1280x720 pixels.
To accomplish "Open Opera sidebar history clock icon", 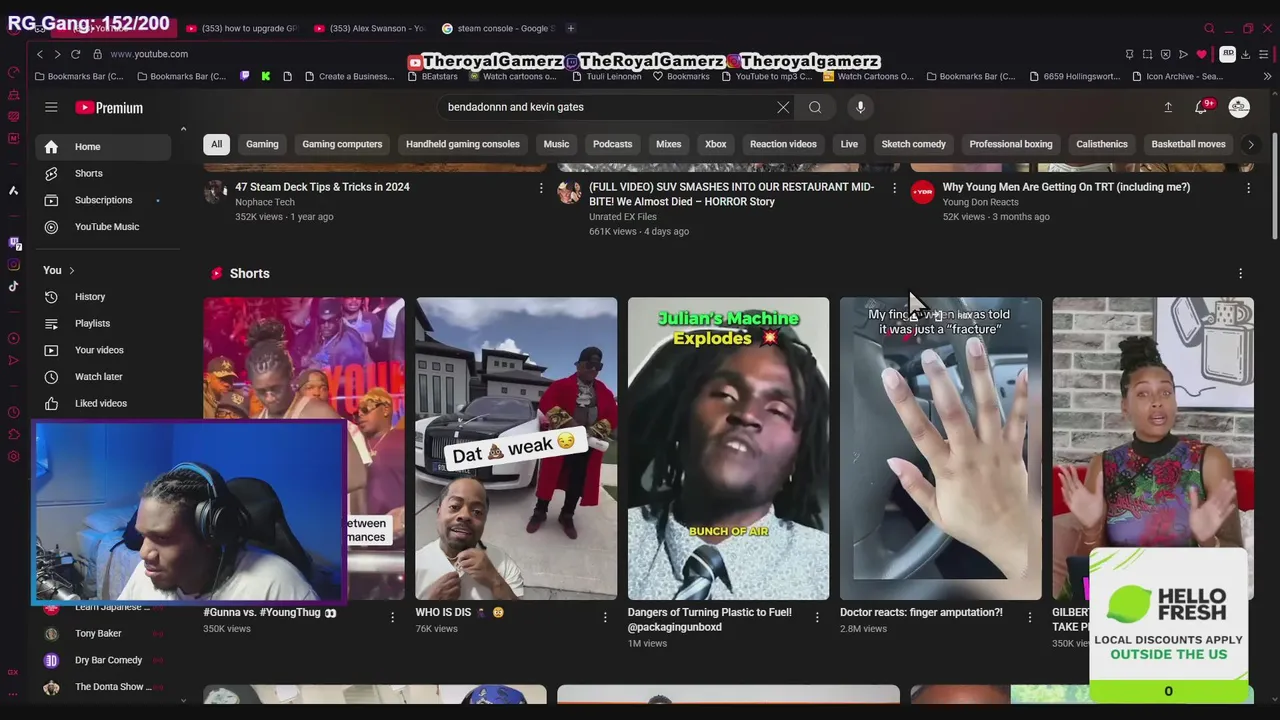I will pos(13,412).
